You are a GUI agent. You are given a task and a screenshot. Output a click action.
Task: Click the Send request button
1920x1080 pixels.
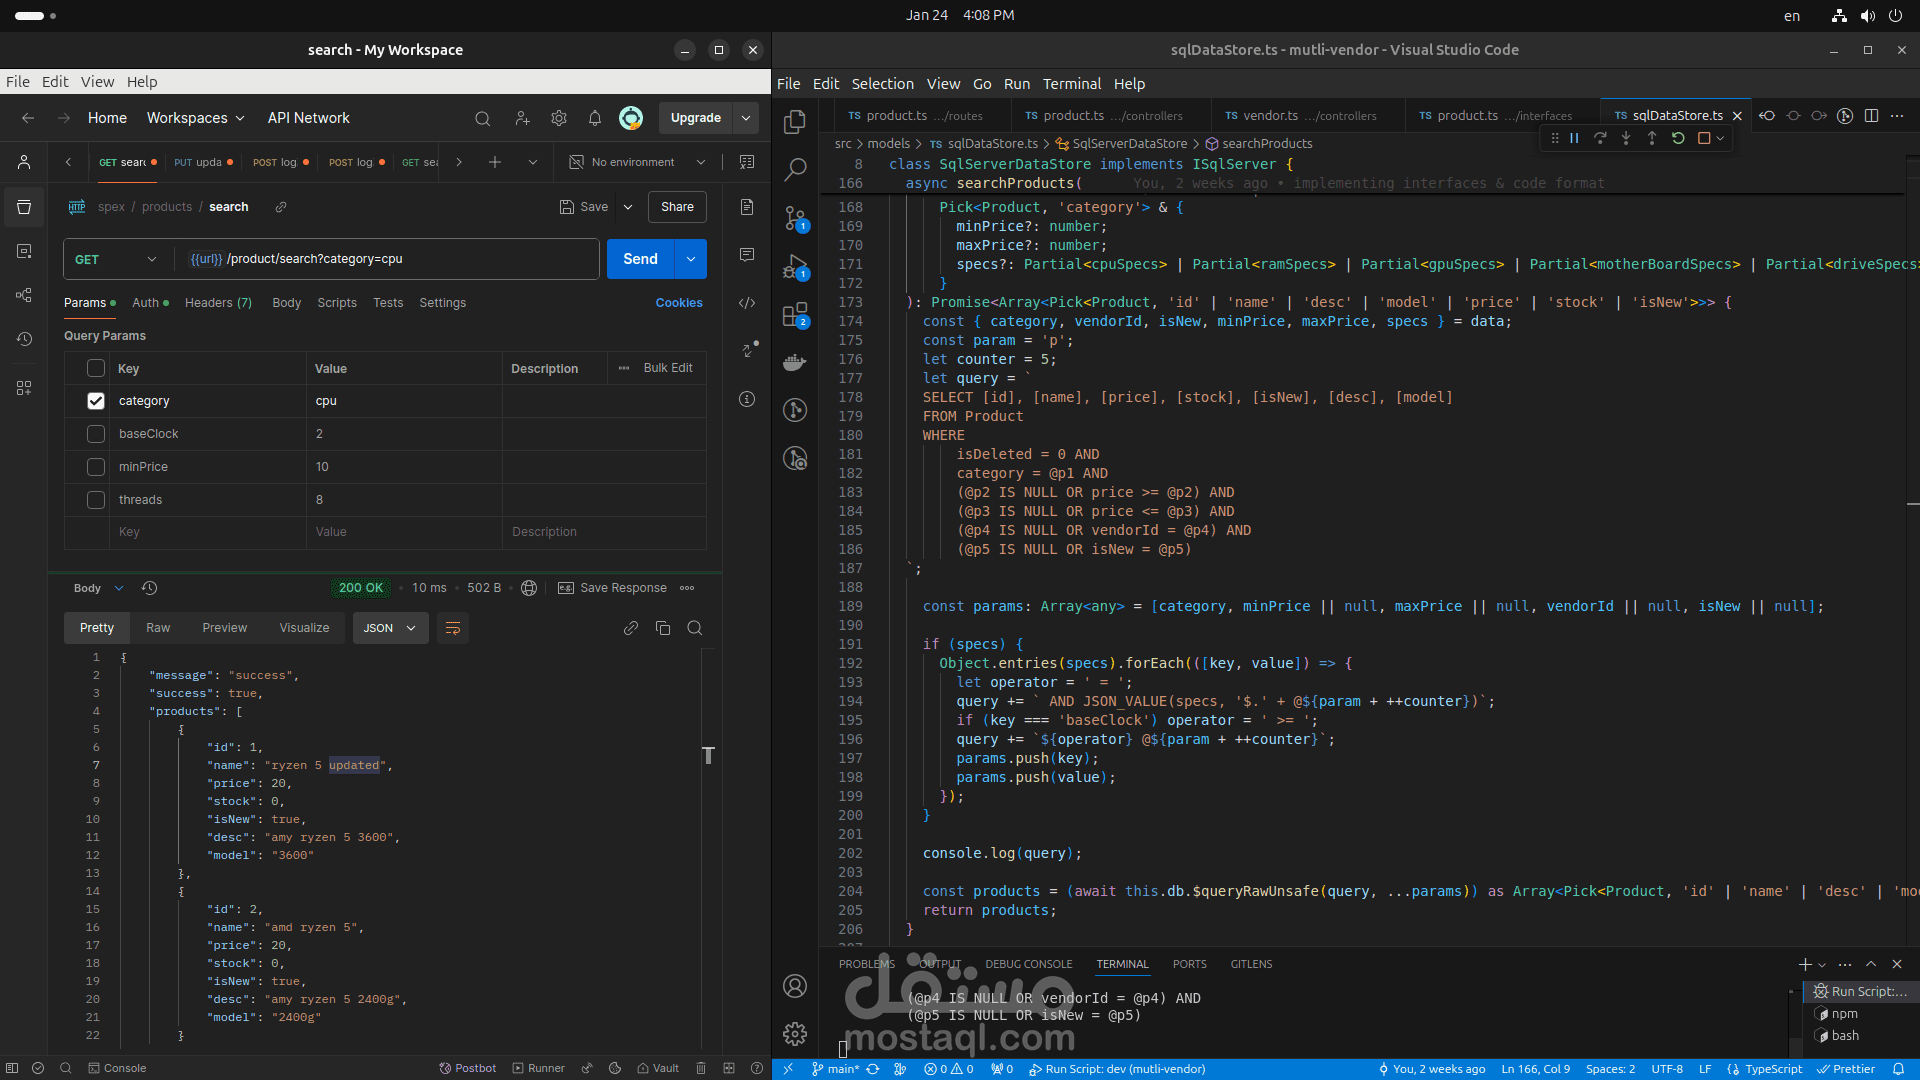pos(640,259)
